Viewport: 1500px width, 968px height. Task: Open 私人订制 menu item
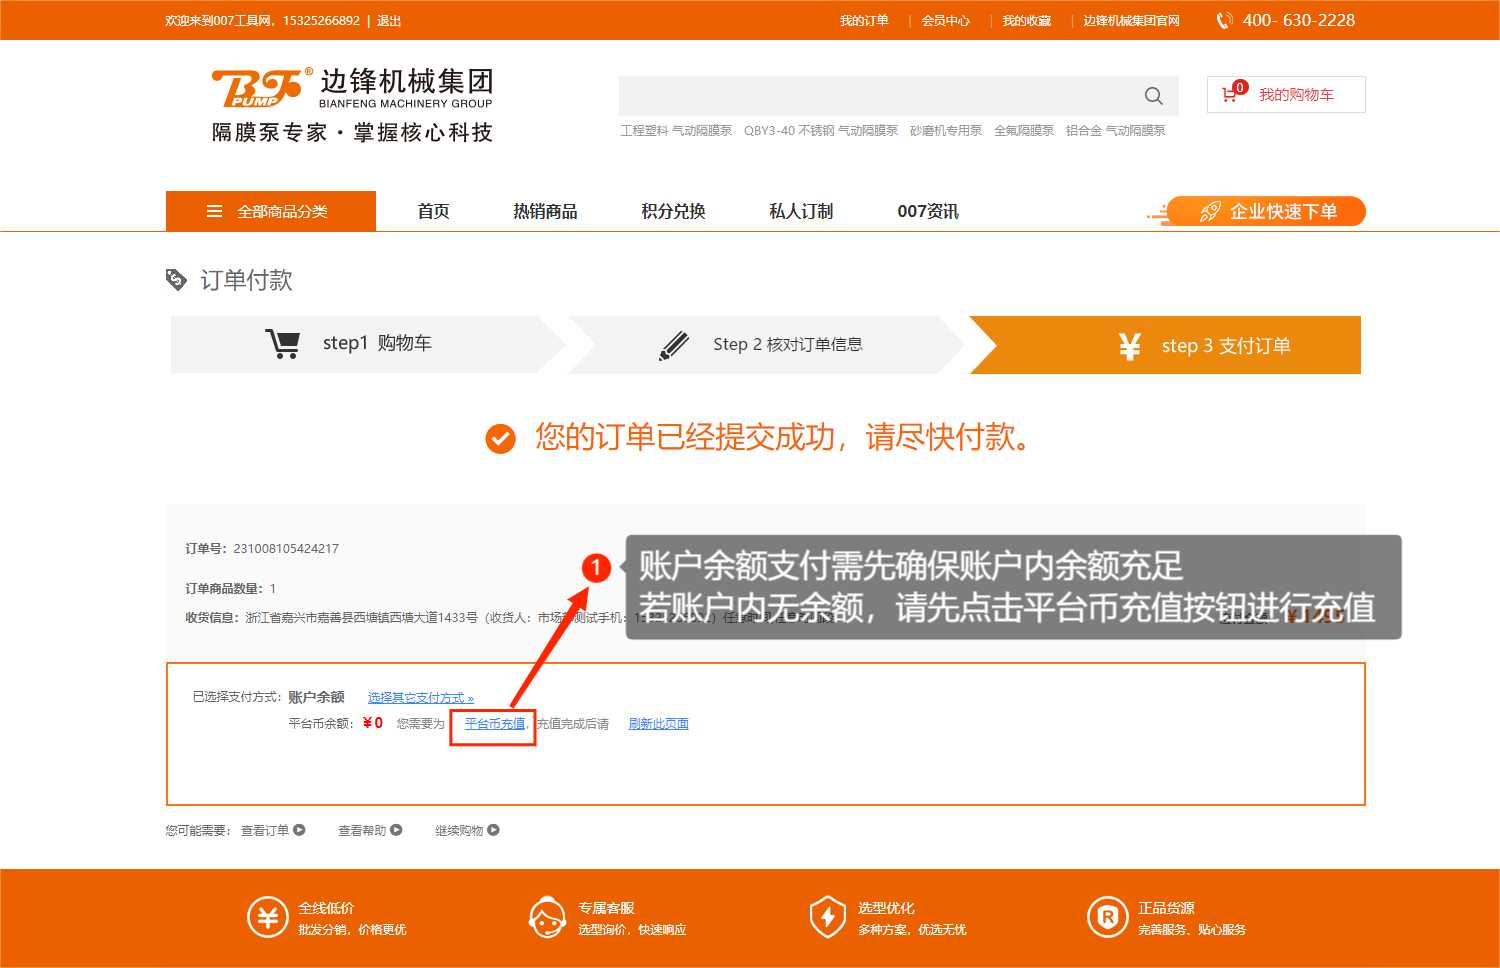click(801, 211)
